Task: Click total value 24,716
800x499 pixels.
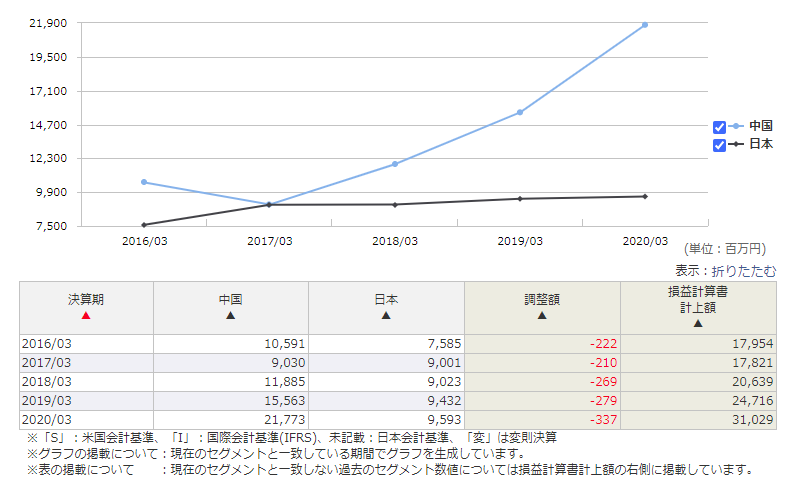Action: [x=753, y=401]
